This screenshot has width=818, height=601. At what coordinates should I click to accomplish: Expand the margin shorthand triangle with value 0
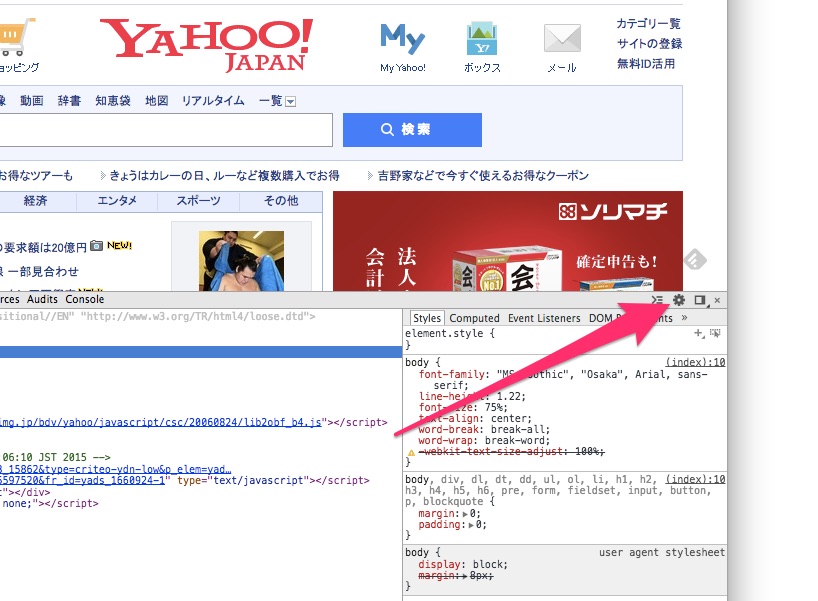(x=465, y=514)
